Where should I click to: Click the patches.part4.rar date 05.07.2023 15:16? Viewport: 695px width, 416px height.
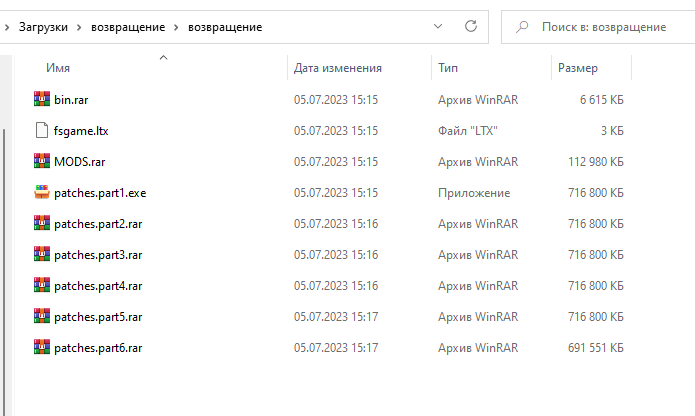(x=336, y=286)
